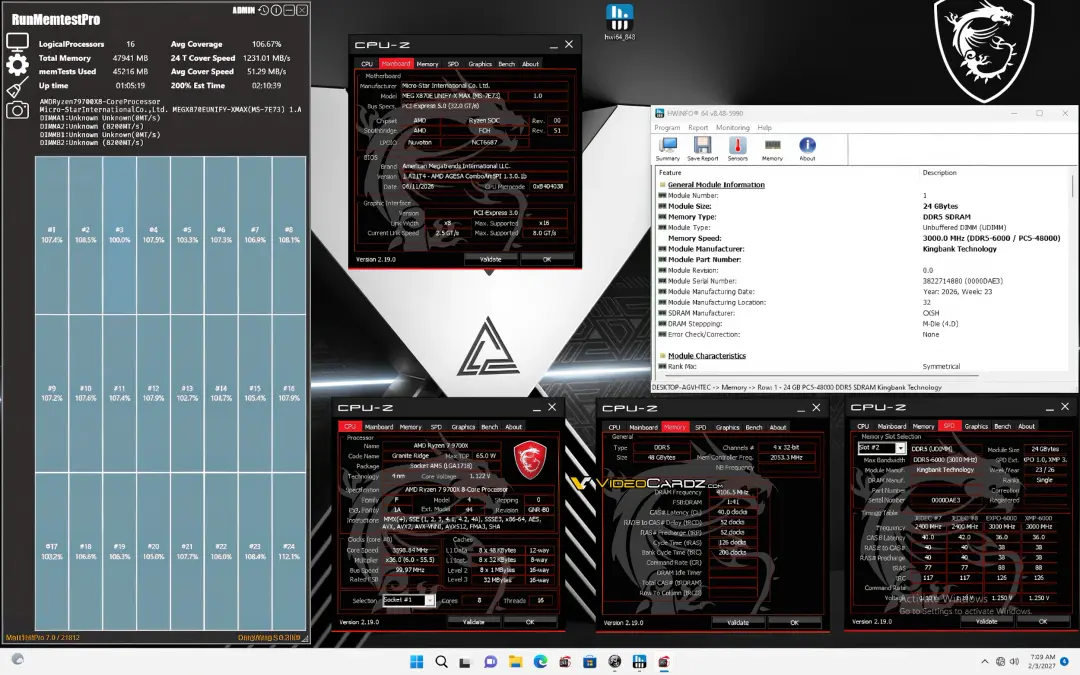Open the Monitoring menu in HWiNFO
Viewport: 1080px width, 675px height.
coord(732,127)
